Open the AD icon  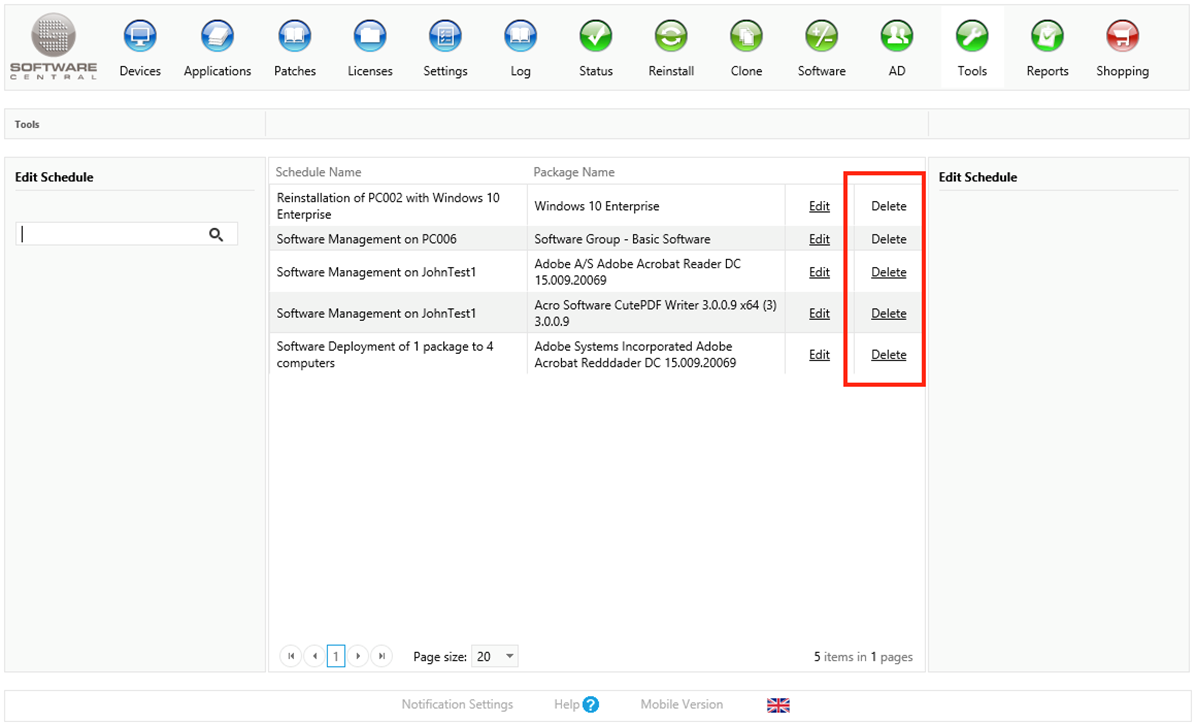(897, 37)
